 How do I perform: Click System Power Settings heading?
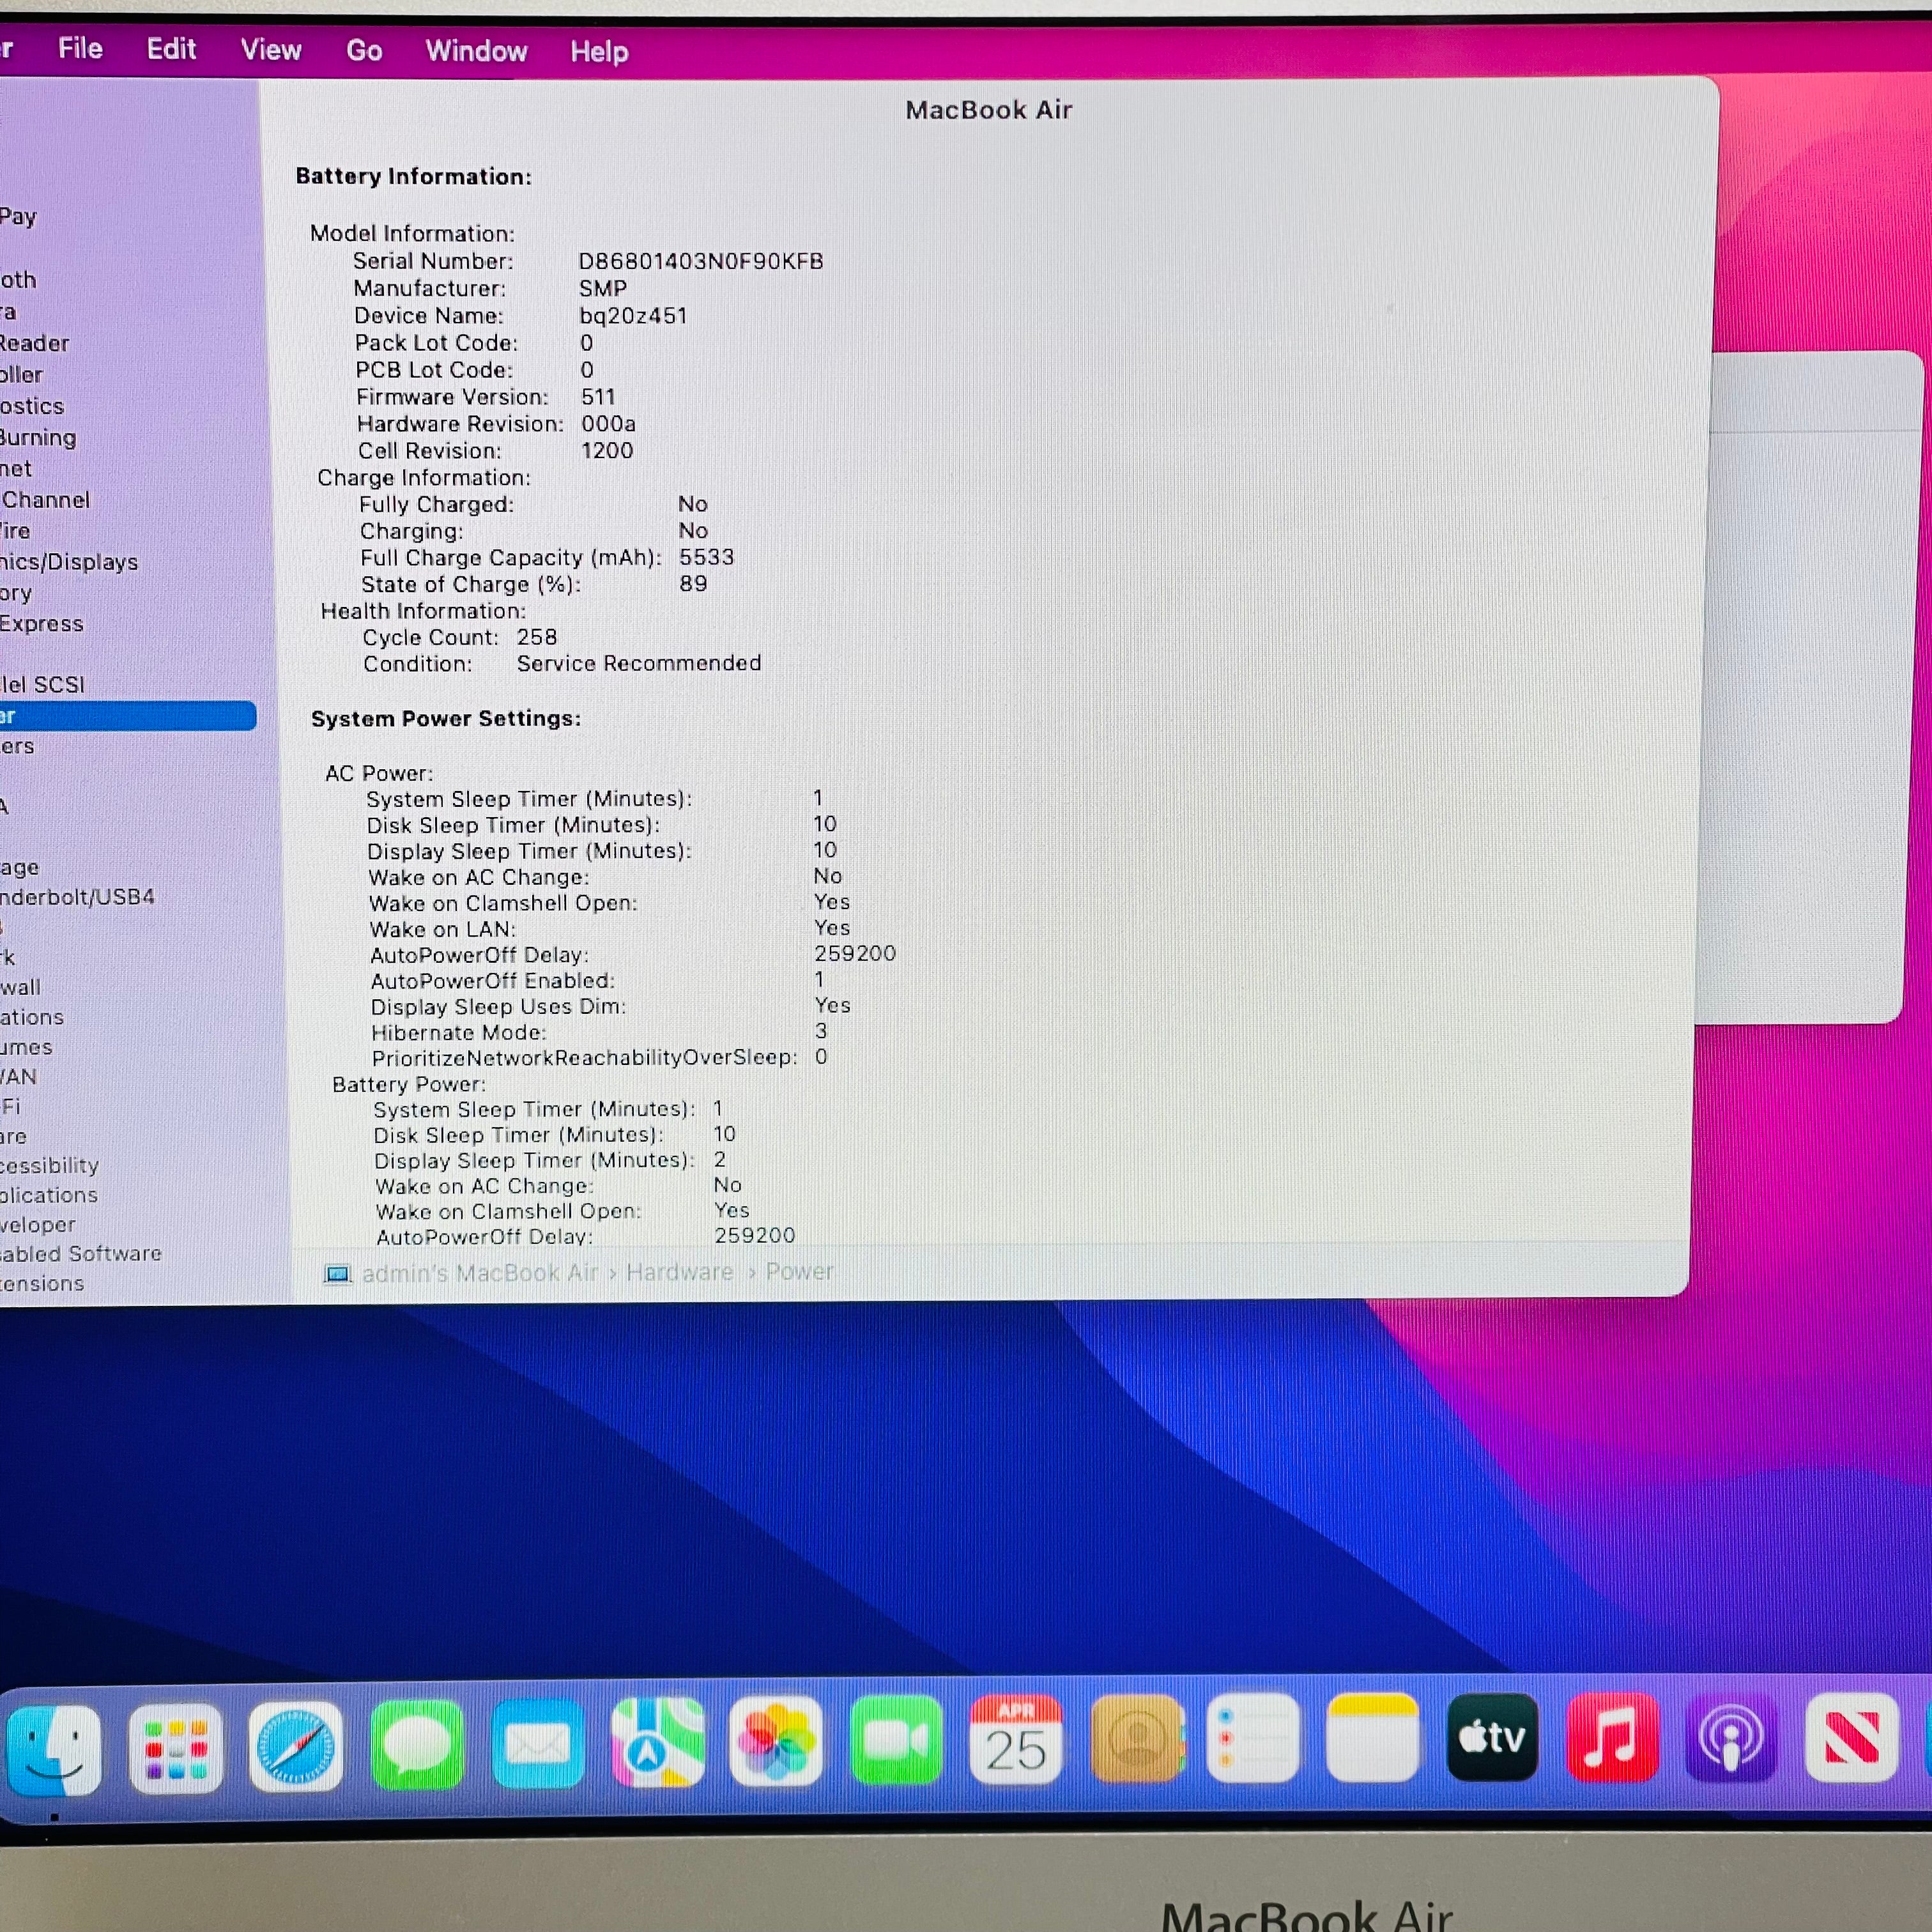[446, 719]
